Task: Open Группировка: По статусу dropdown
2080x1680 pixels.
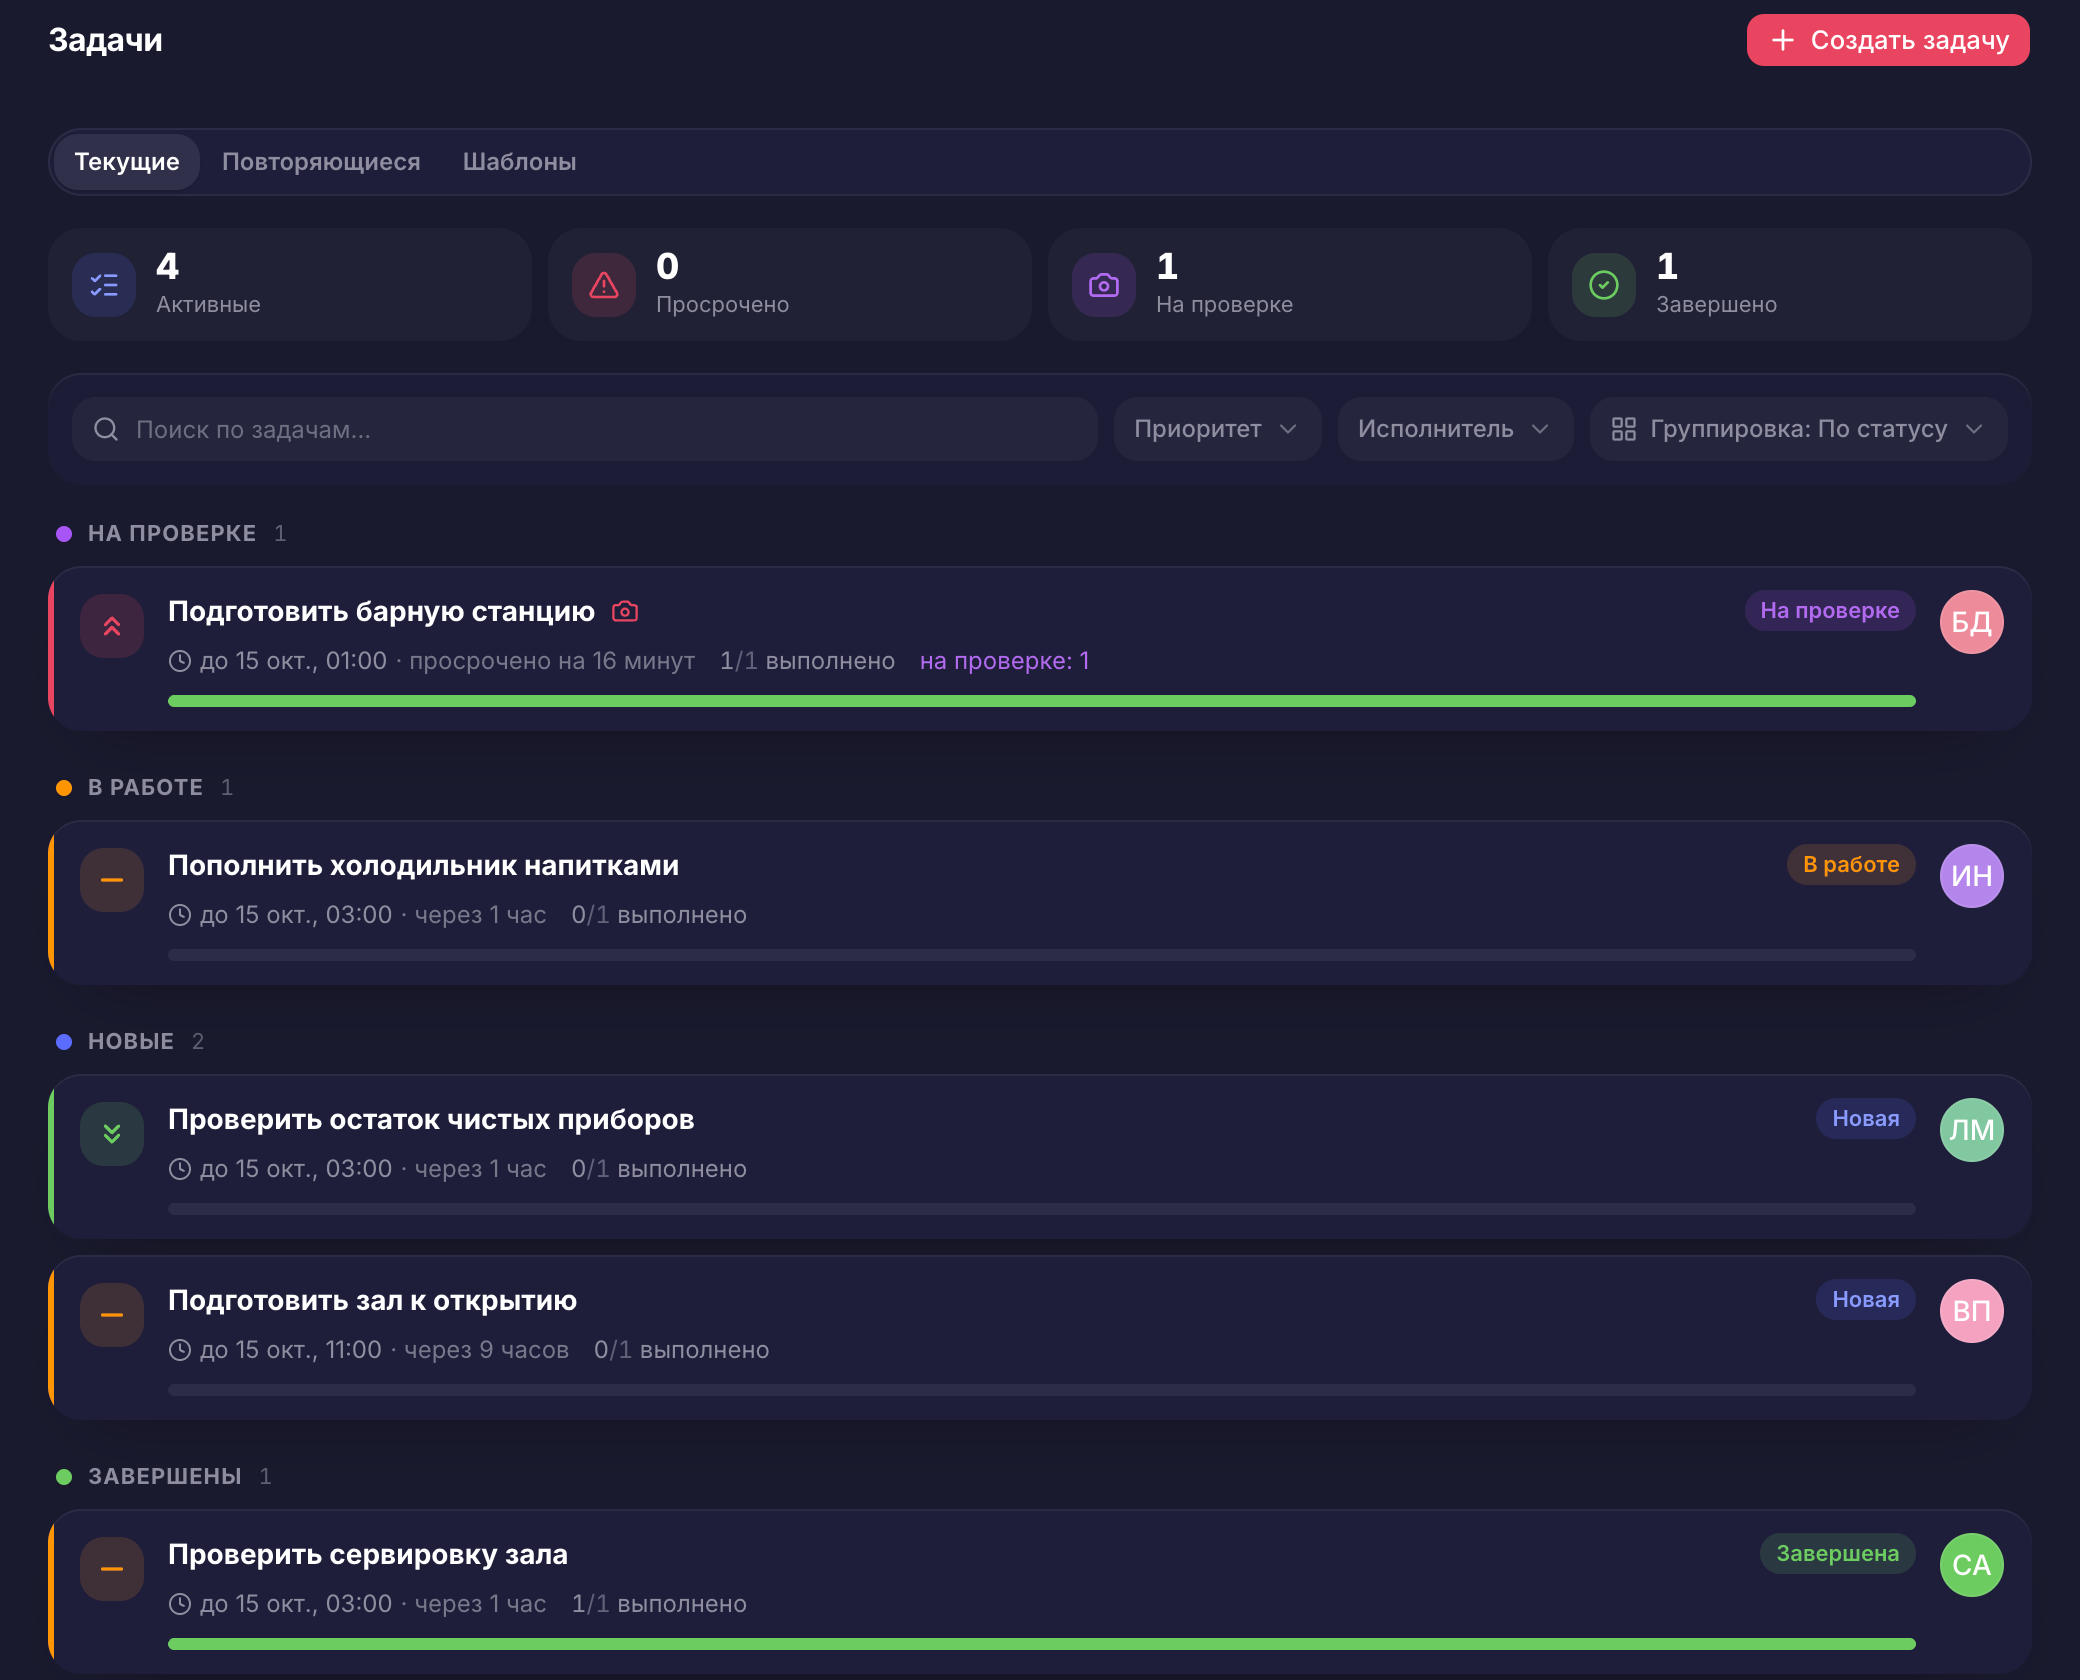Action: point(1798,429)
